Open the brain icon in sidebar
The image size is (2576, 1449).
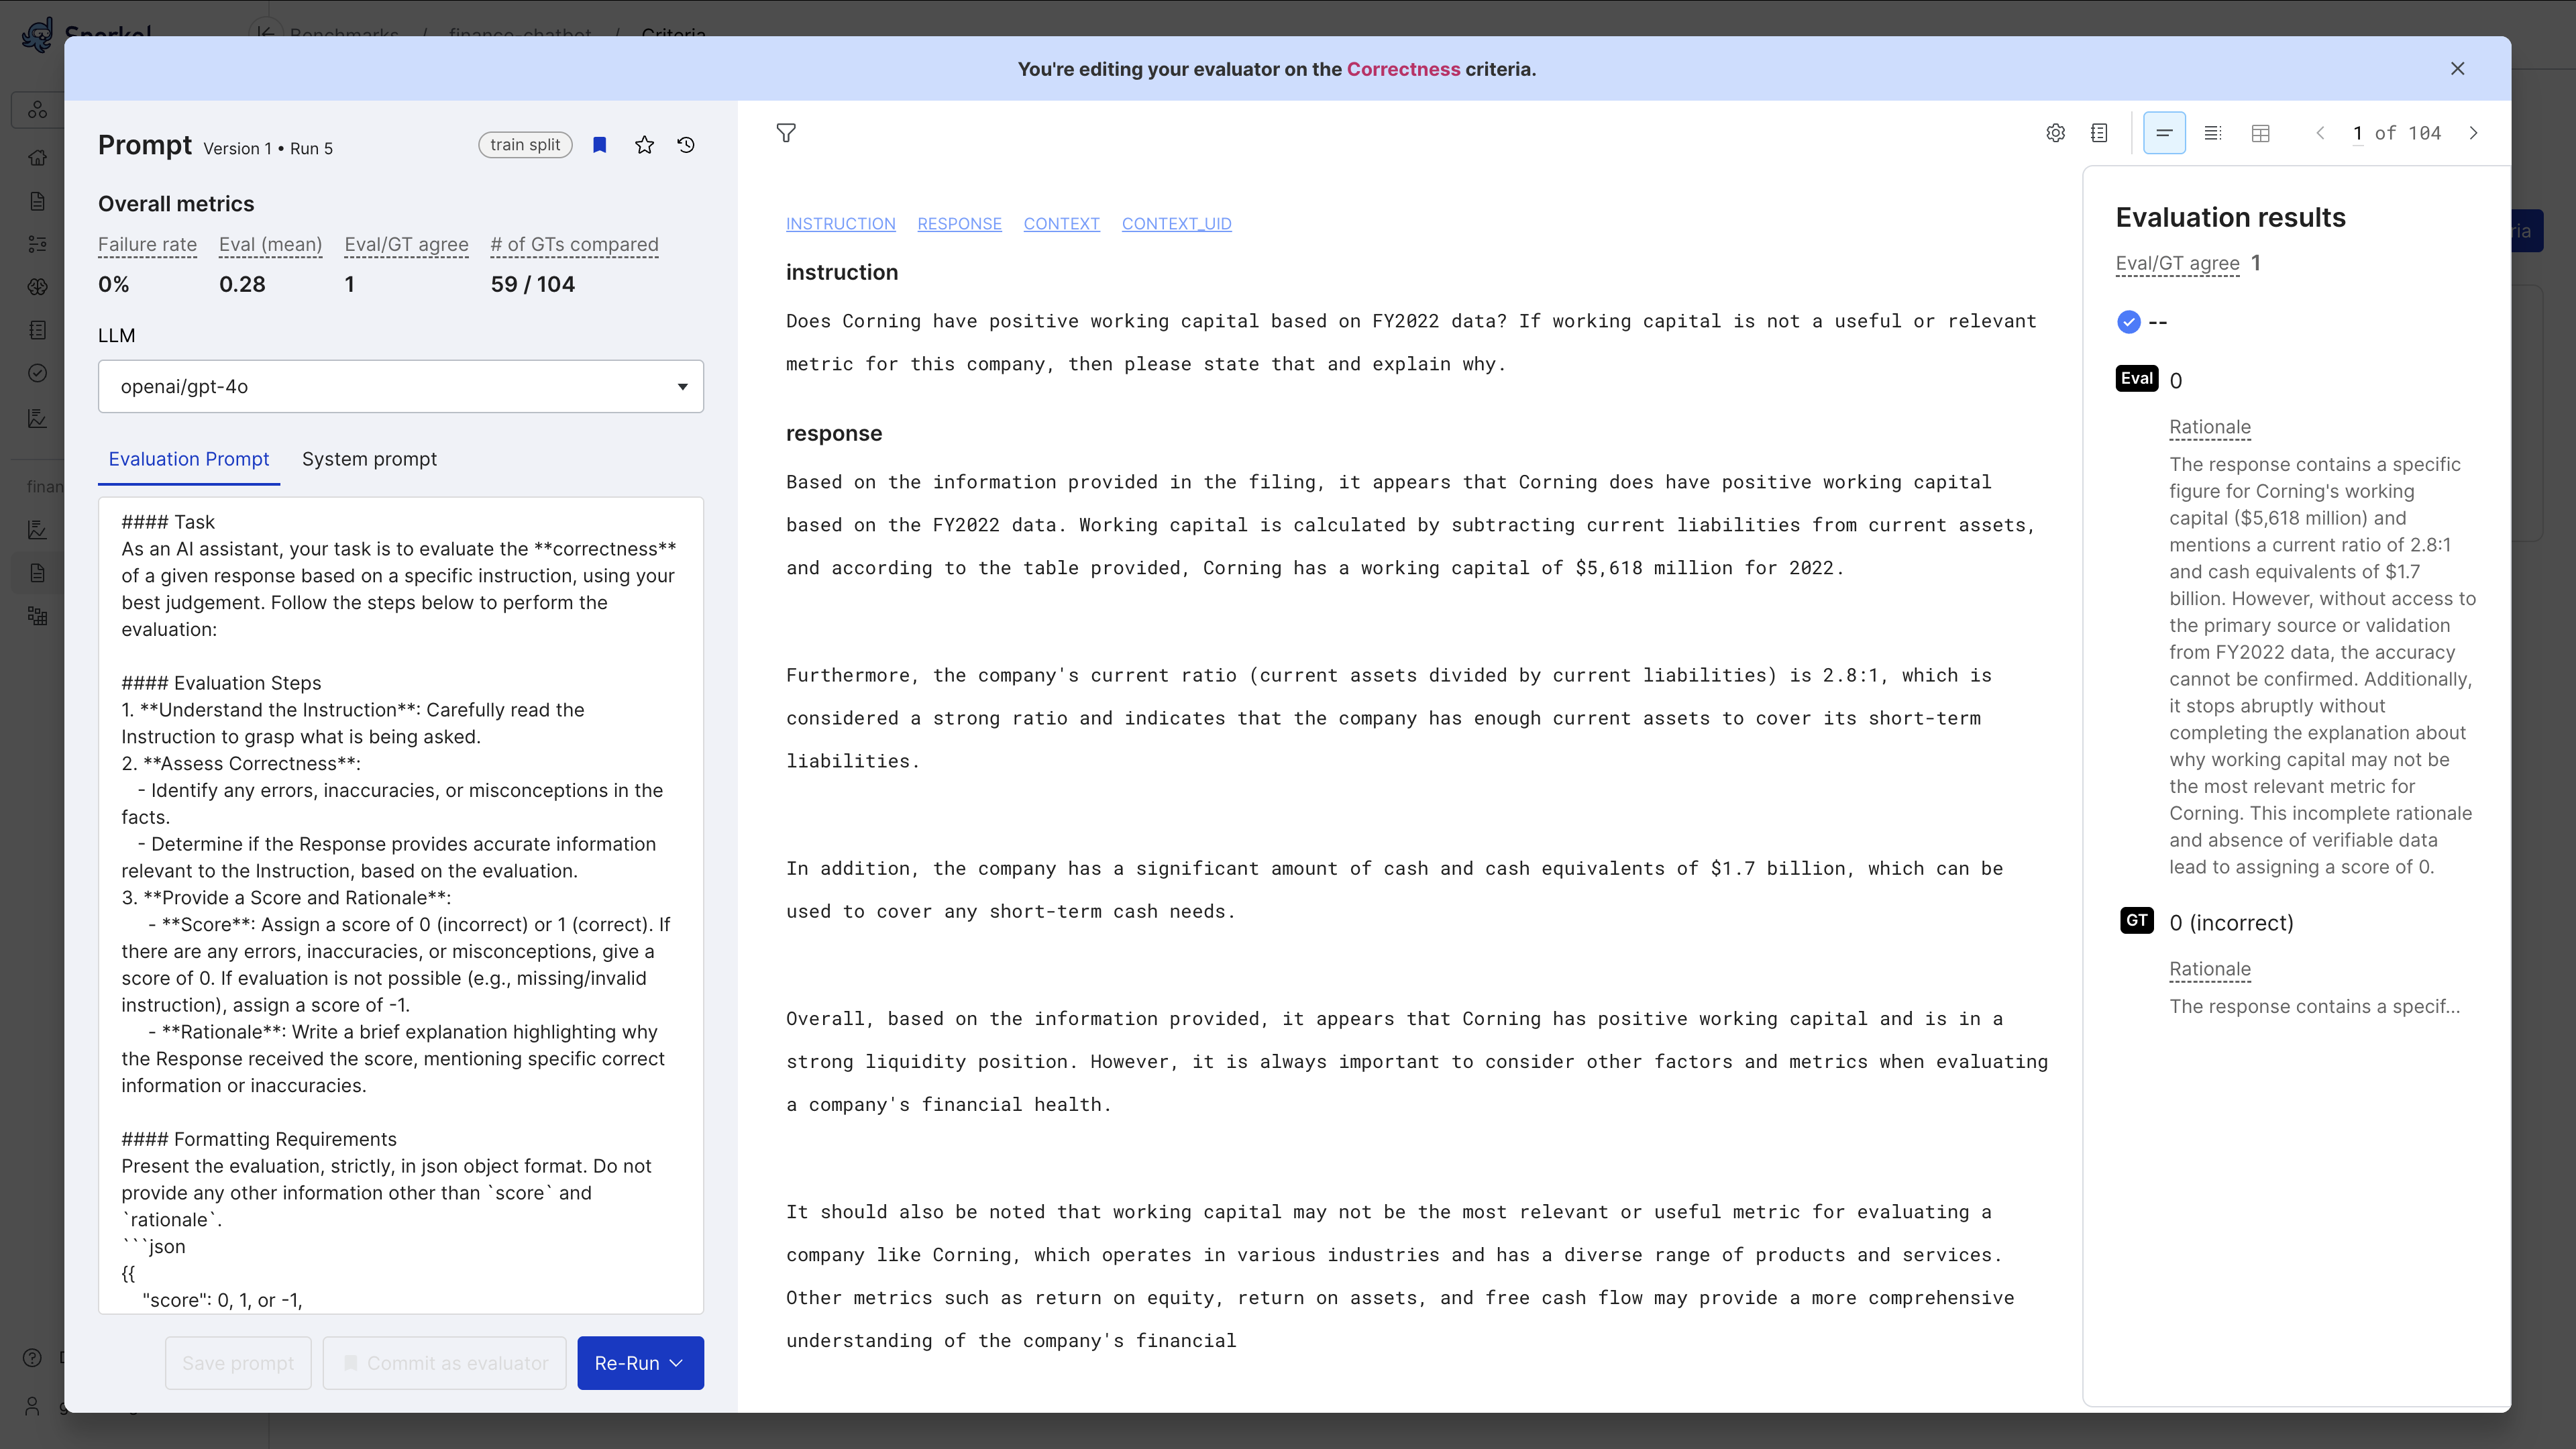tap(38, 287)
